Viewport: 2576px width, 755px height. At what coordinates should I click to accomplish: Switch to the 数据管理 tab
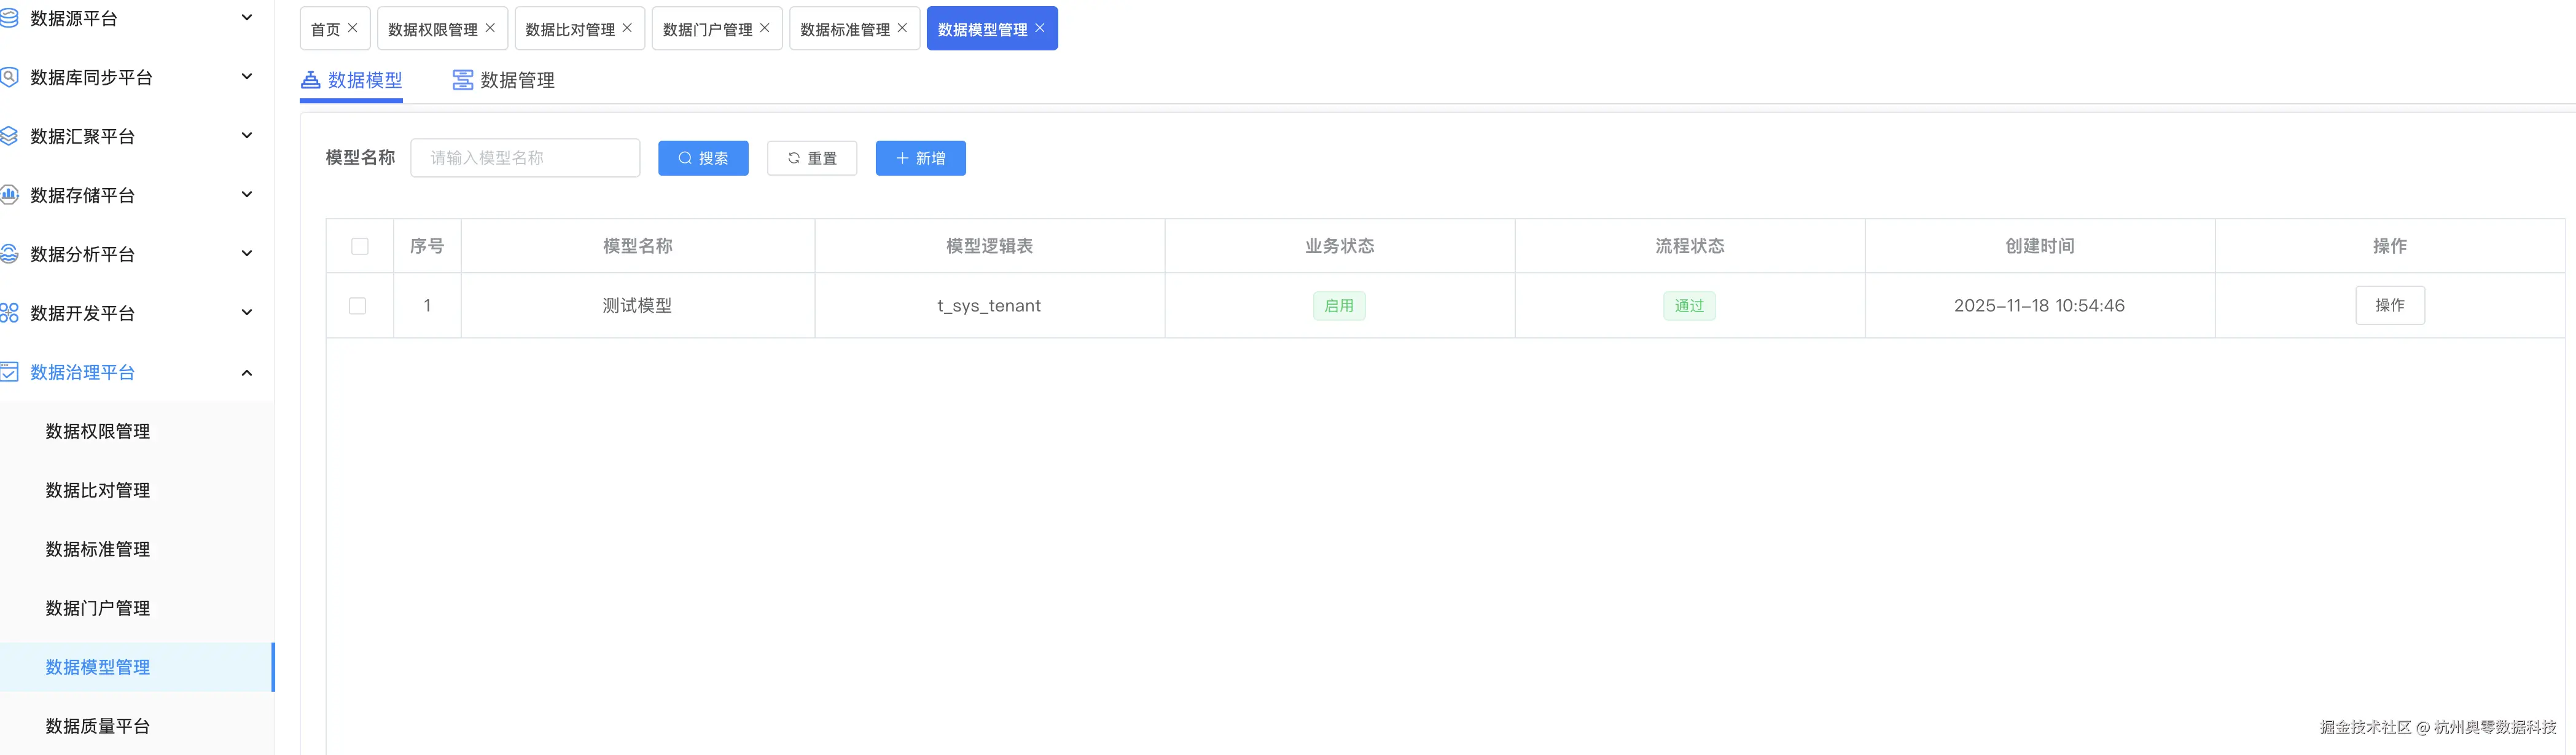pos(504,80)
